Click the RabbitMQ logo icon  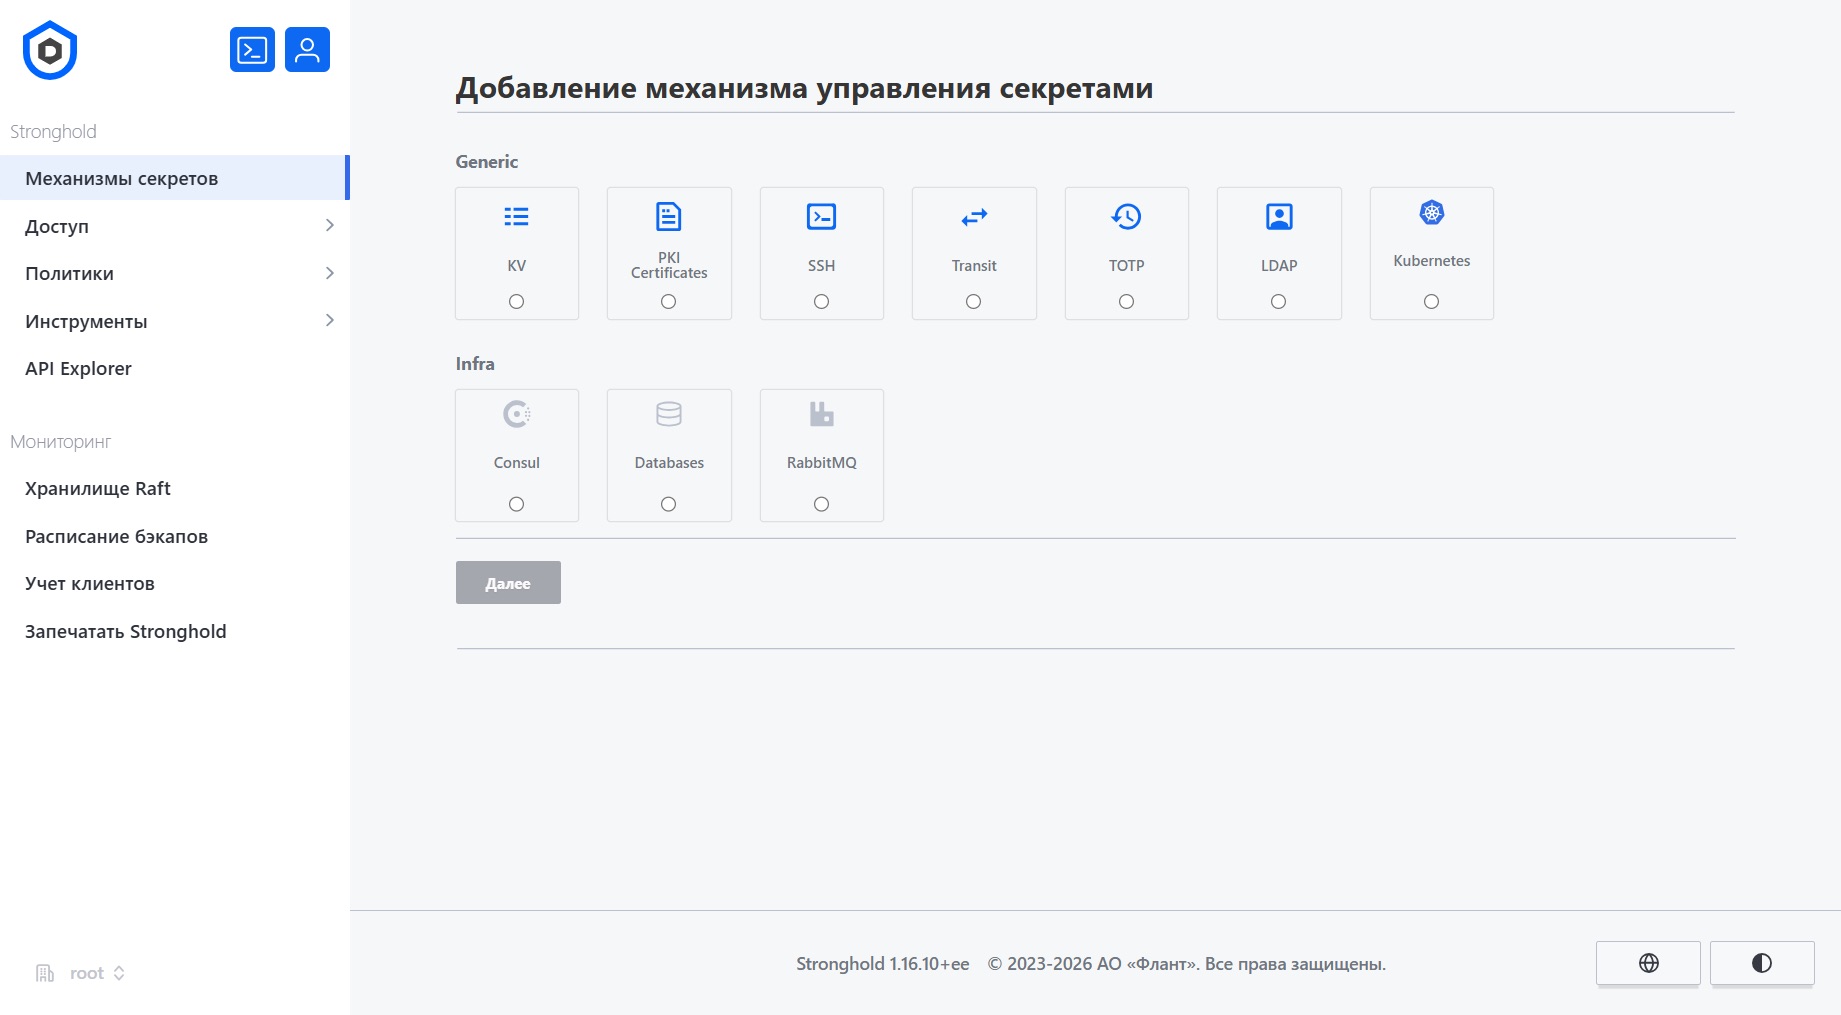(822, 414)
